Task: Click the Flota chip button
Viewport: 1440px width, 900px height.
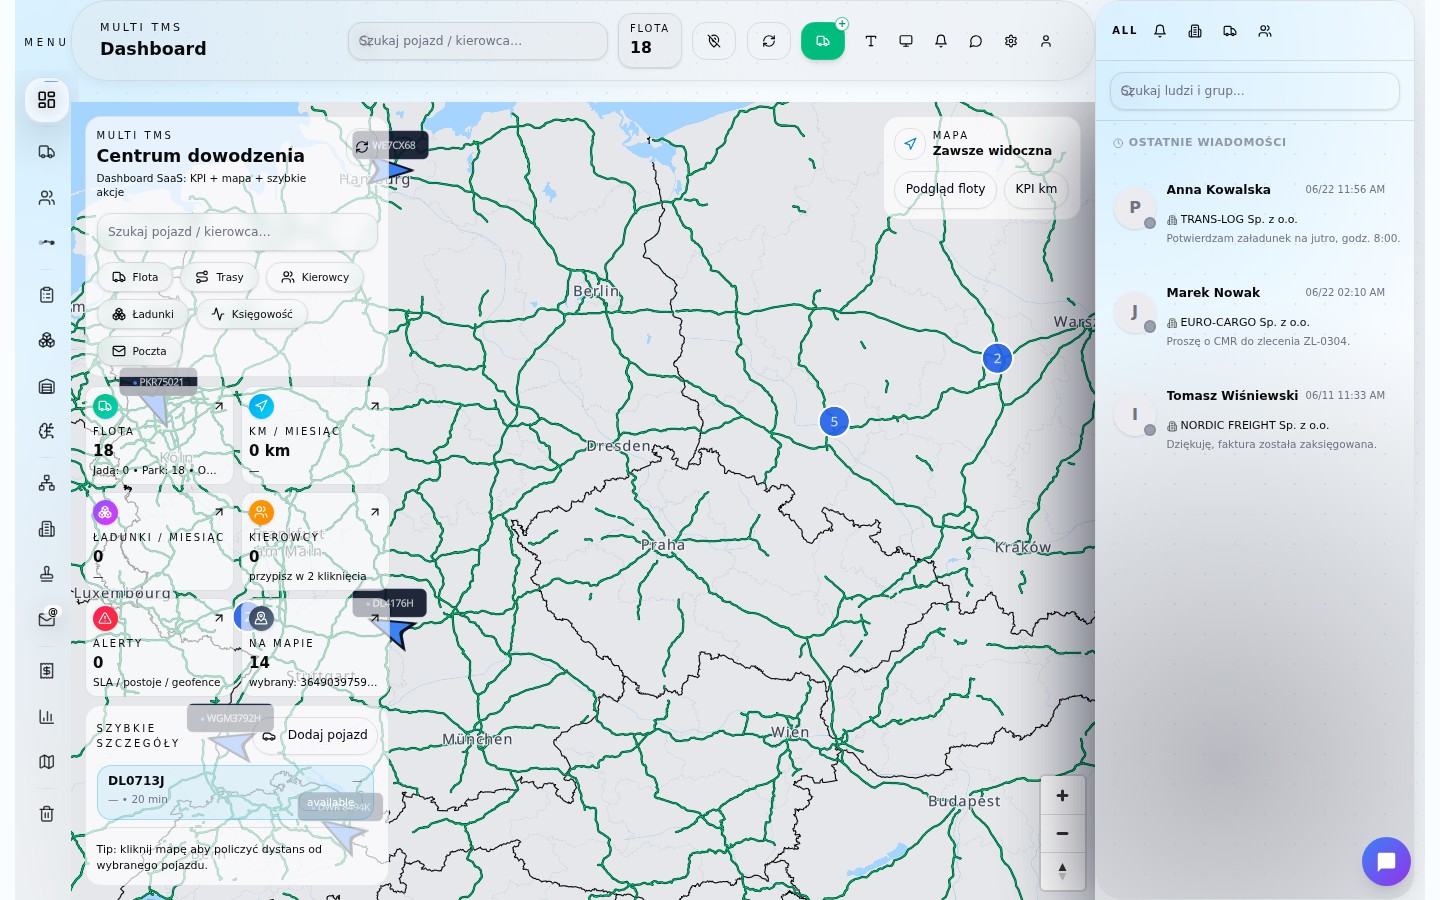Action: (135, 277)
